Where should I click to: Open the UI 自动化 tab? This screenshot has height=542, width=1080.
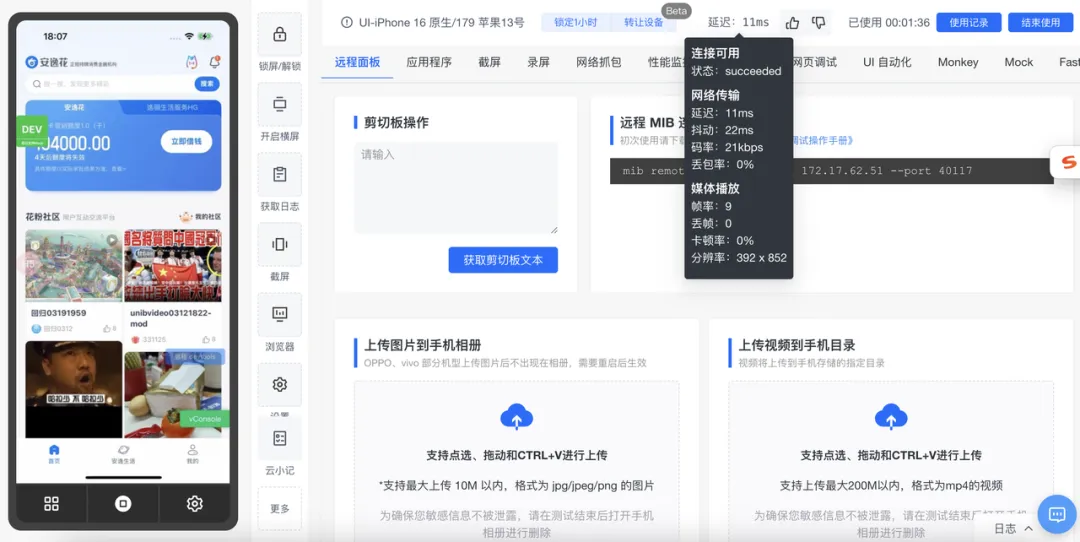887,62
